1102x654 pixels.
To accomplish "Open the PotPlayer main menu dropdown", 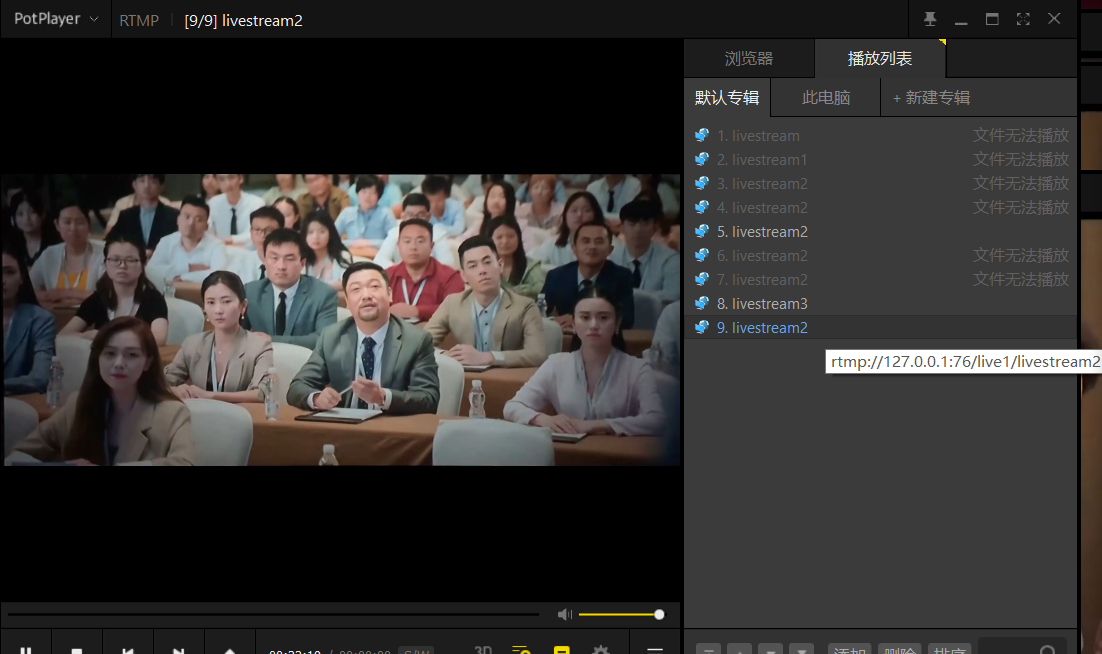I will coord(56,19).
